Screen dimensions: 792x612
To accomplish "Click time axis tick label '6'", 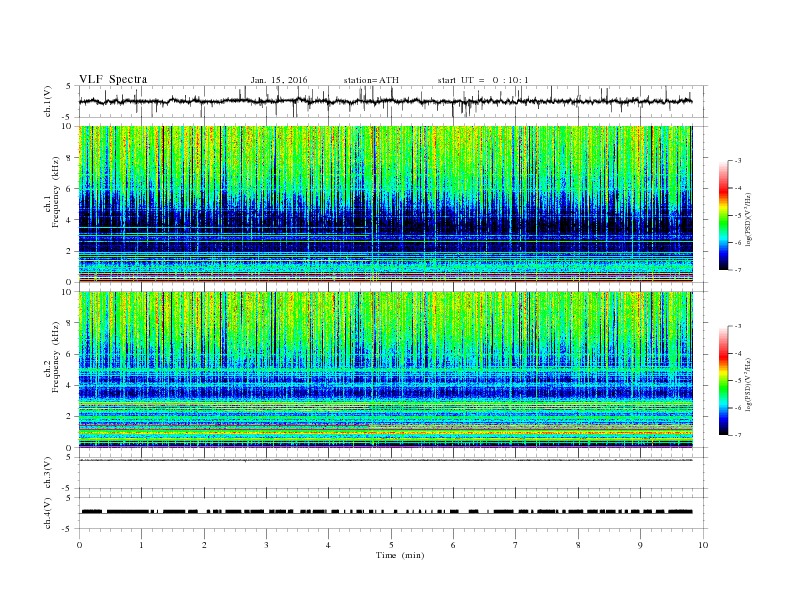I will 453,545.
